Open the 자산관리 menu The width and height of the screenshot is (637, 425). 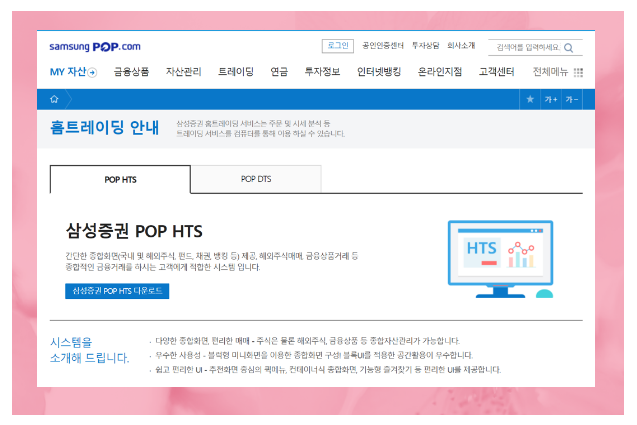pos(184,72)
